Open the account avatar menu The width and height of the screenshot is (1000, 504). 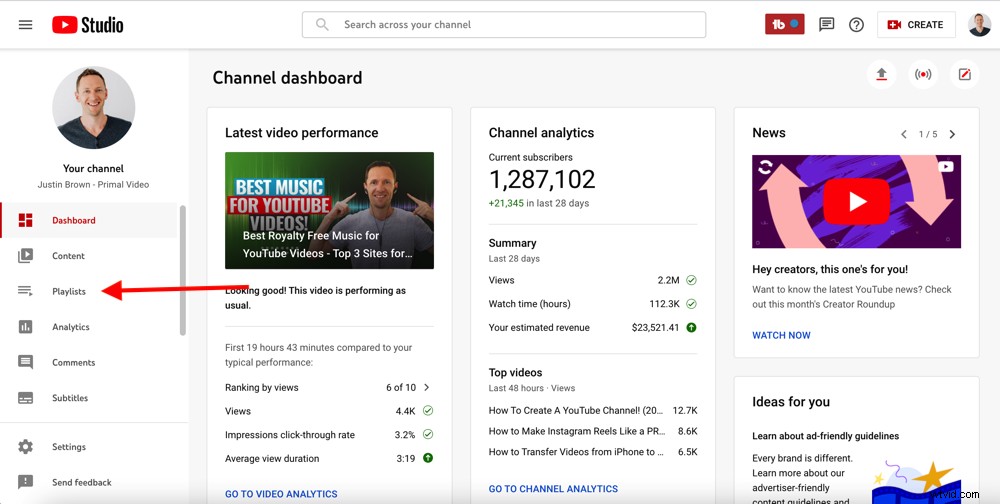(x=980, y=24)
